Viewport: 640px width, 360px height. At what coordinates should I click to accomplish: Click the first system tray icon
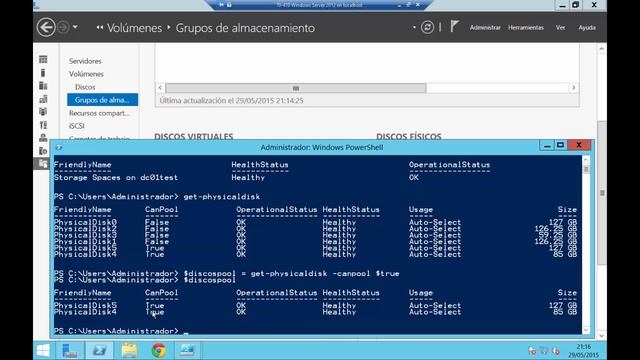tap(532, 350)
